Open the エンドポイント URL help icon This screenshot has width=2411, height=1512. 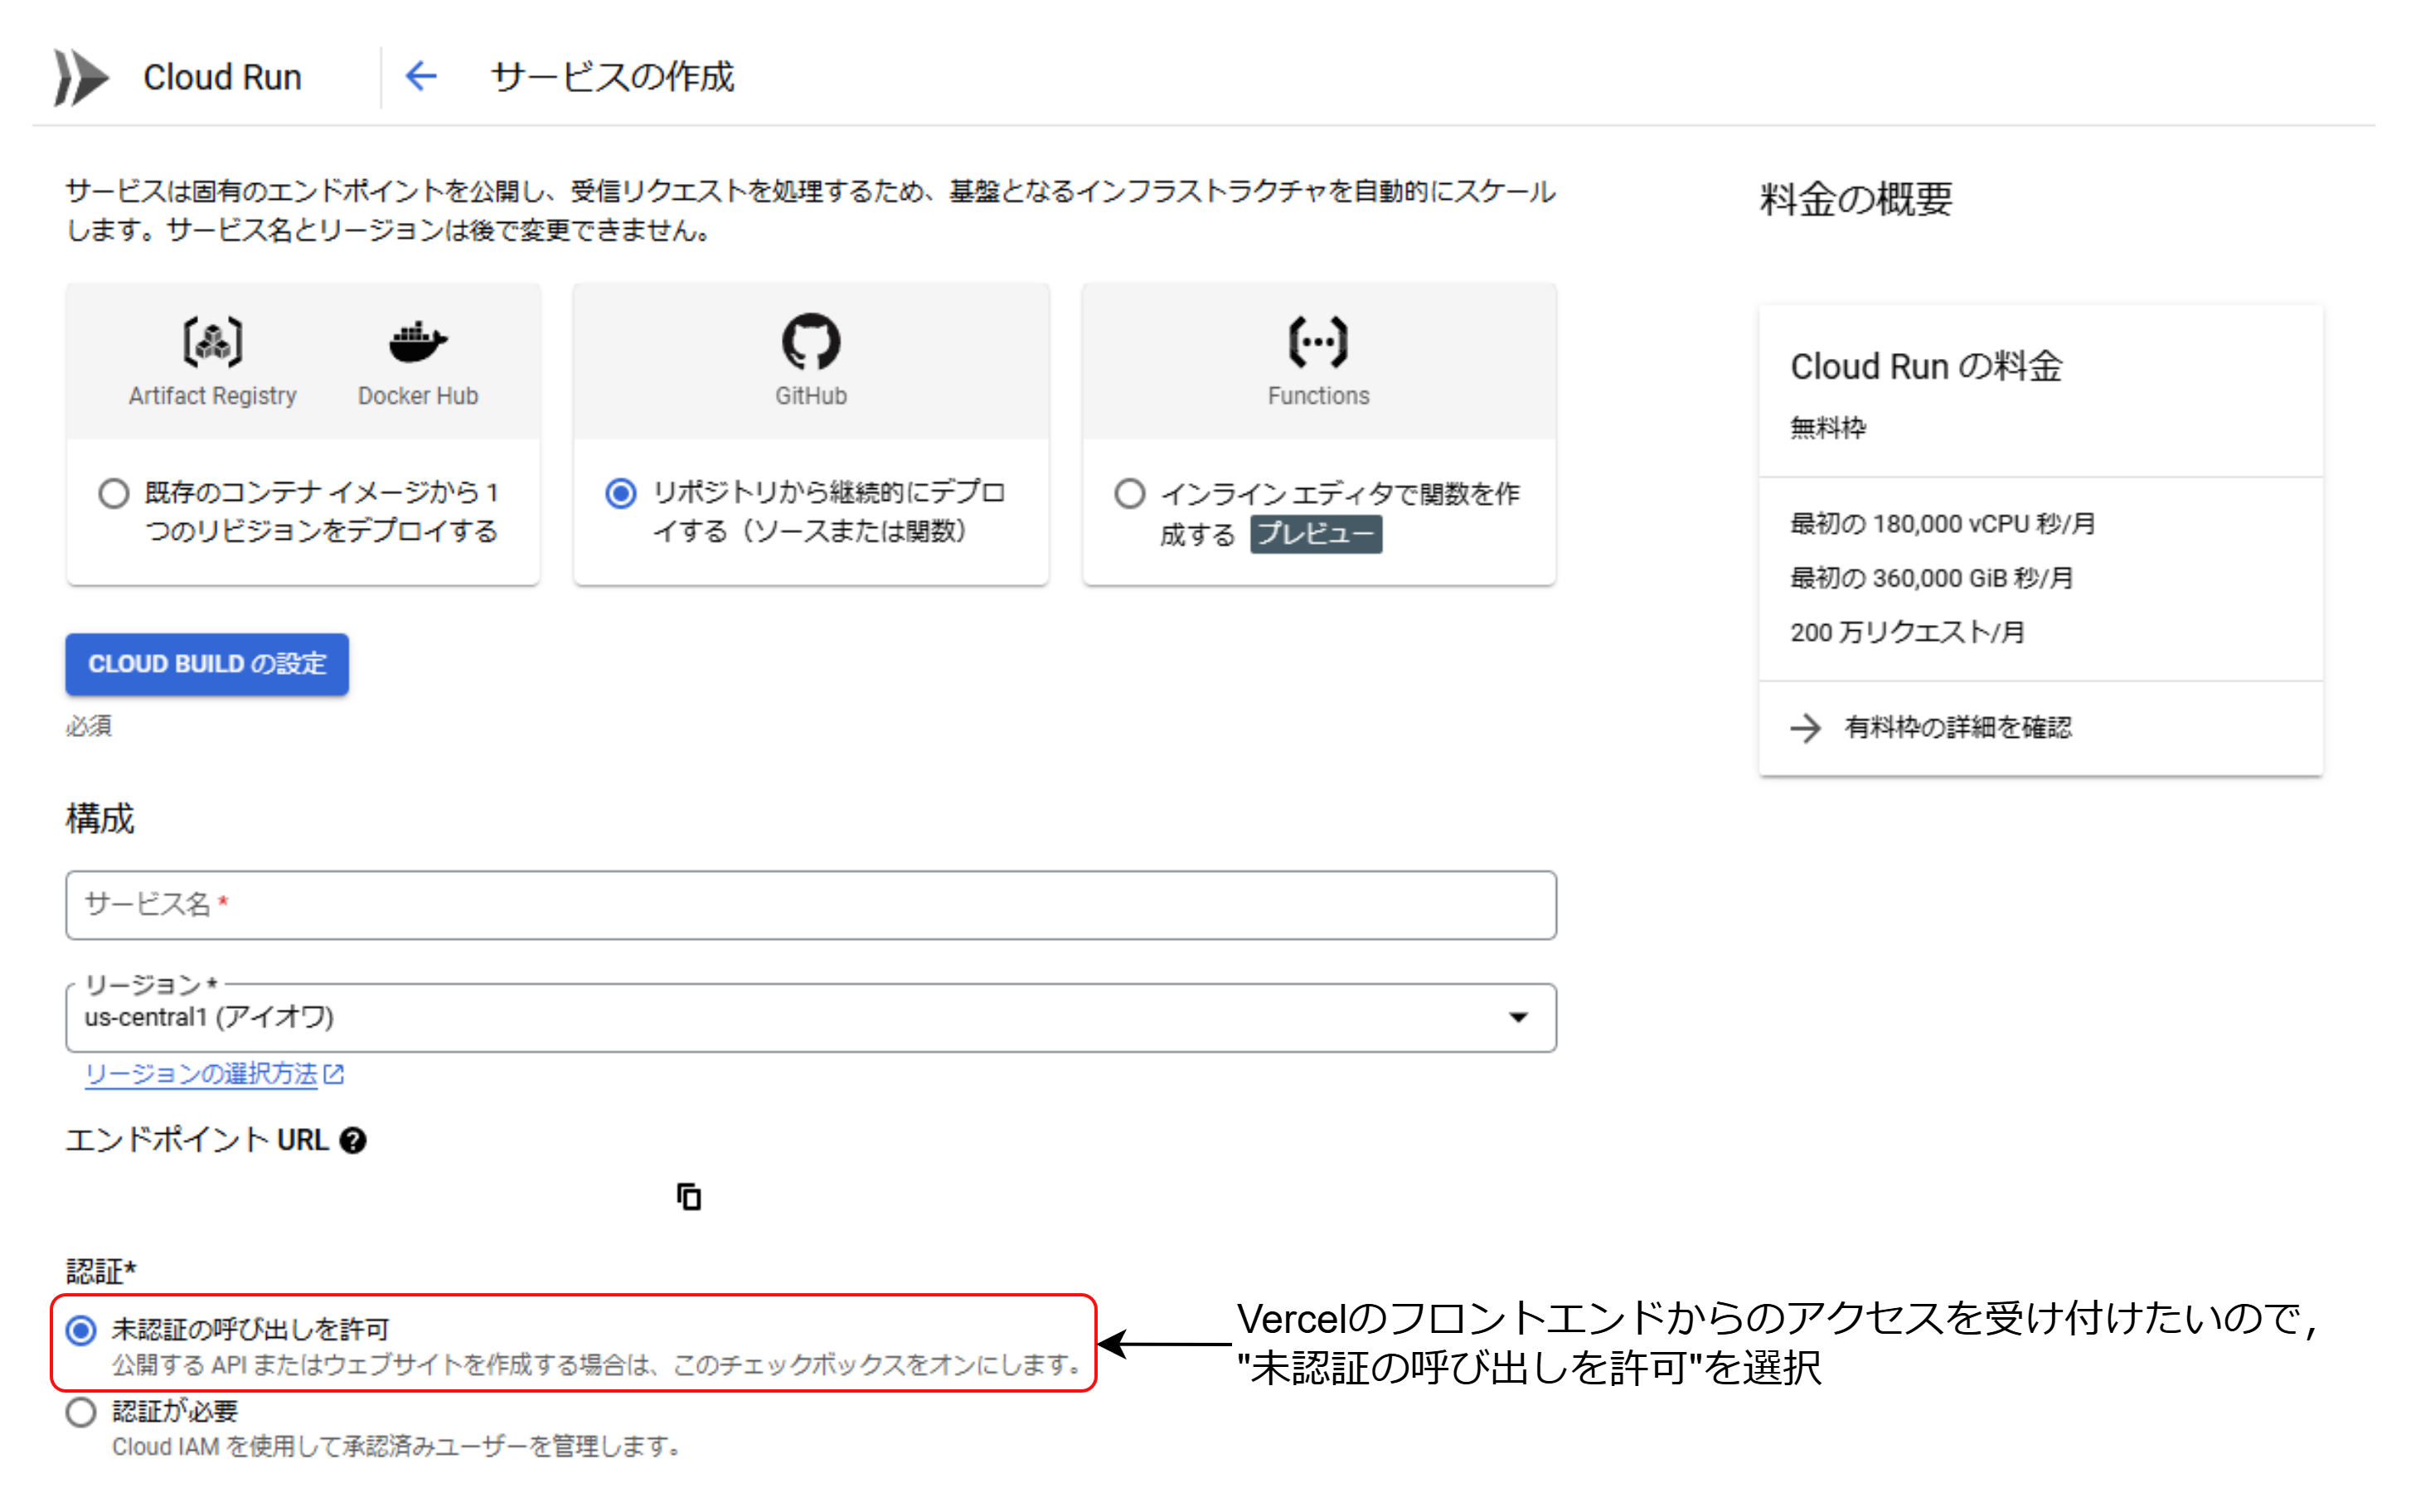(352, 1140)
